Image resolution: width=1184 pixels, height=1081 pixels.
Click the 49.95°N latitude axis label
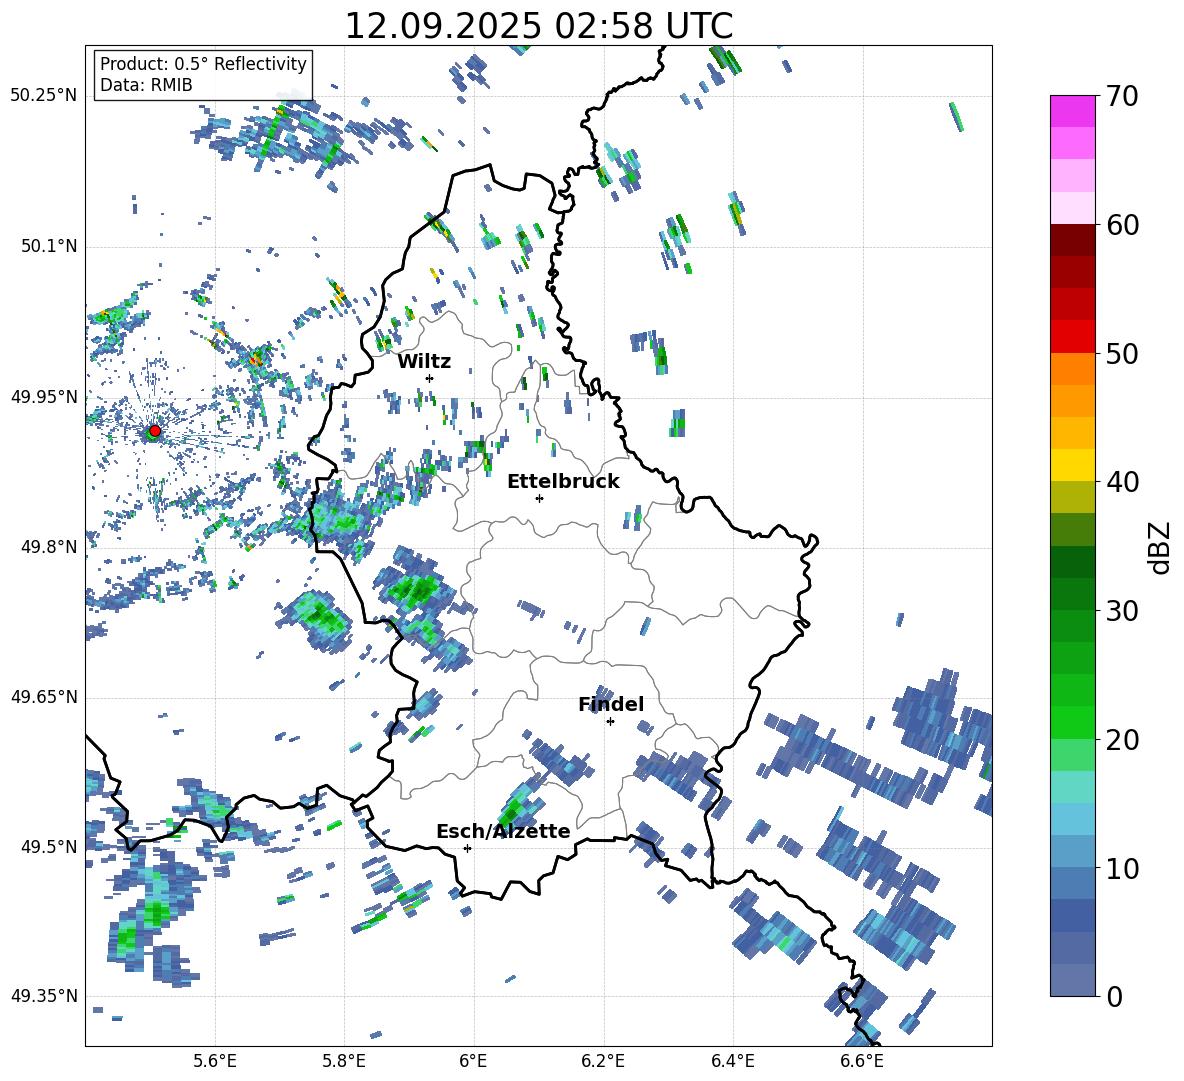click(x=44, y=396)
